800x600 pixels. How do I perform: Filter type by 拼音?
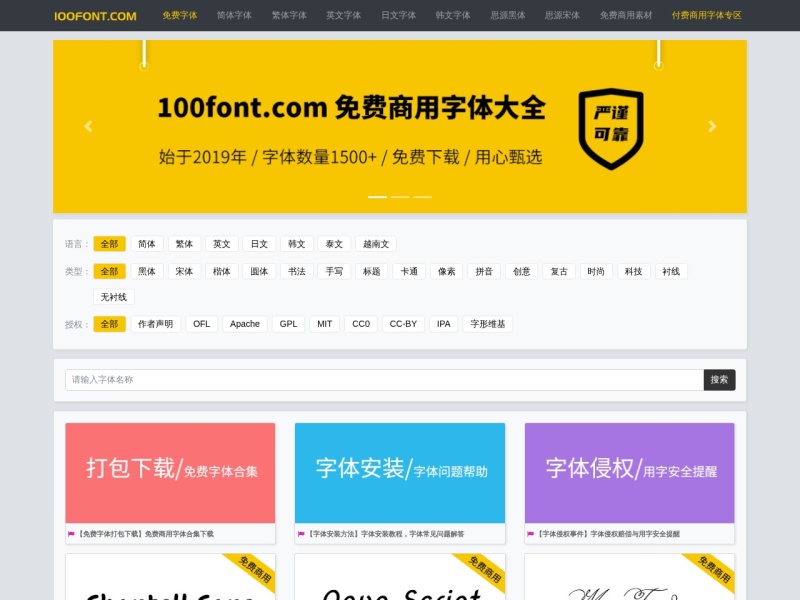coord(484,271)
